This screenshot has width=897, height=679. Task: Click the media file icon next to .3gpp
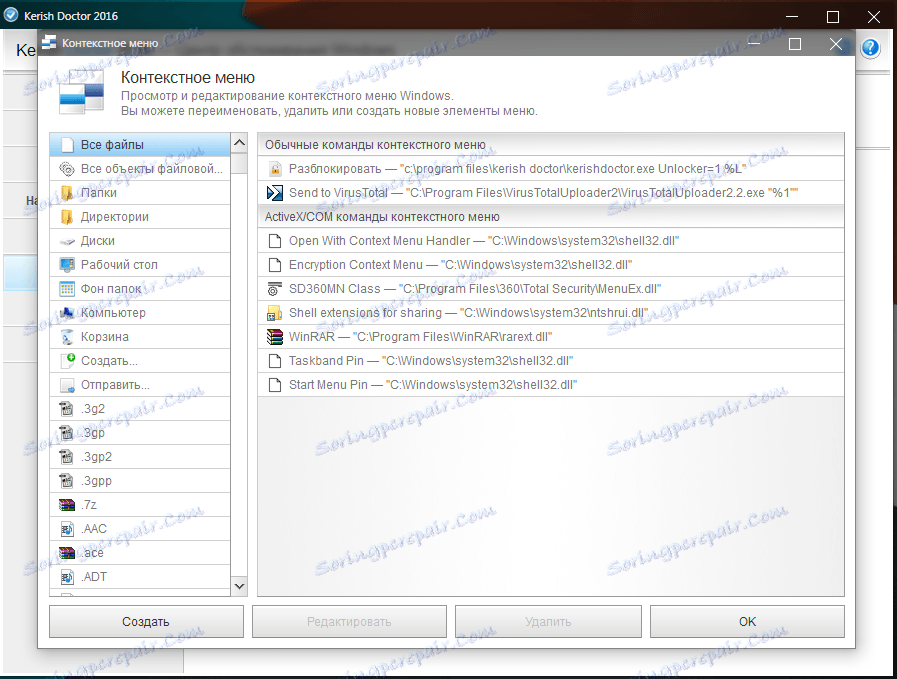coord(68,481)
